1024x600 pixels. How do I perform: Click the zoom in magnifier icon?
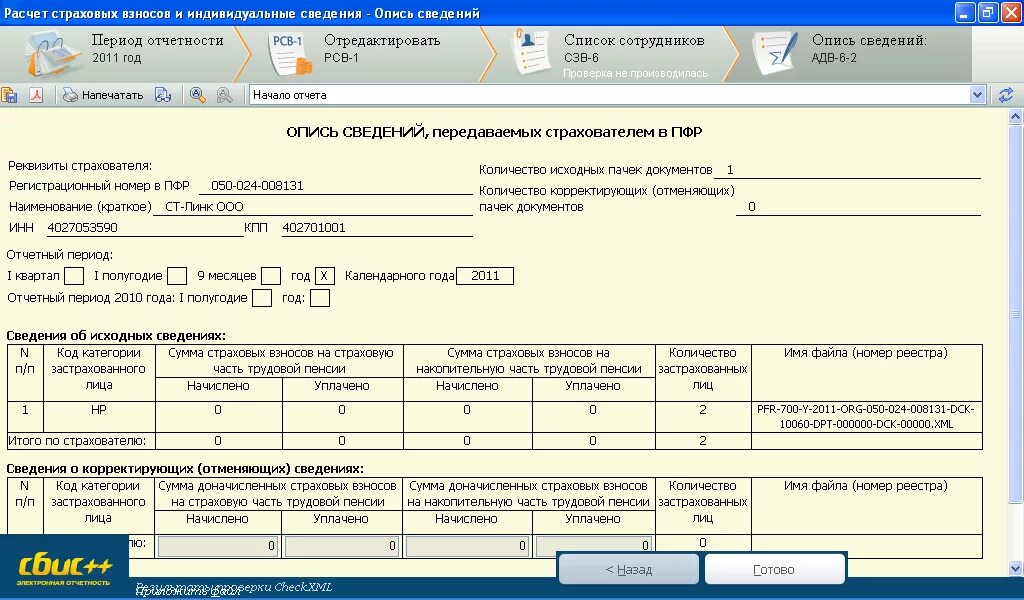point(197,95)
